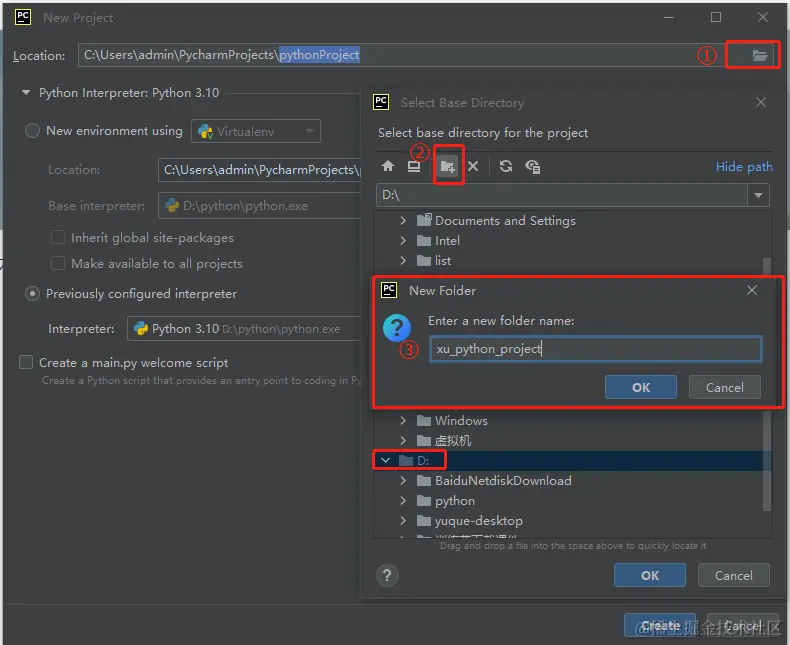The height and width of the screenshot is (645, 790).
Task: Select the list folder row
Action: (x=568, y=261)
